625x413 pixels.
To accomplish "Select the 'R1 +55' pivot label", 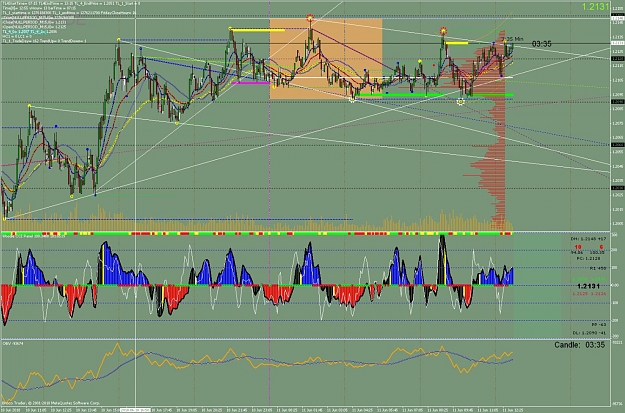I will click(598, 268).
